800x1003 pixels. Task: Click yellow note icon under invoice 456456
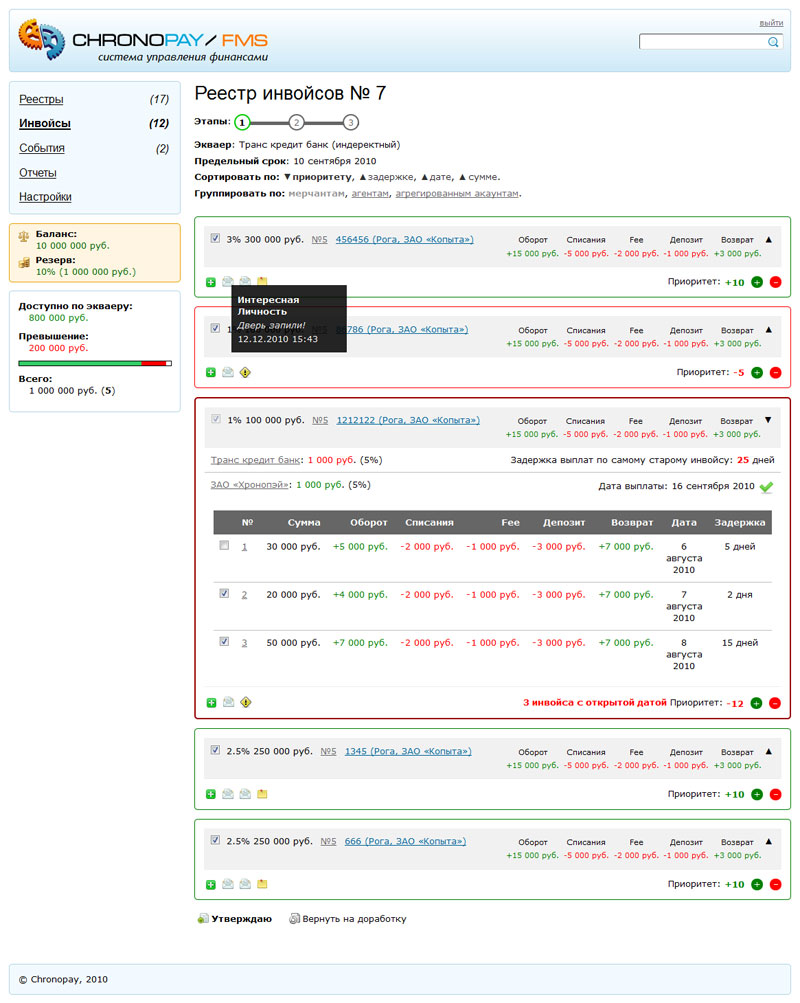coord(262,282)
